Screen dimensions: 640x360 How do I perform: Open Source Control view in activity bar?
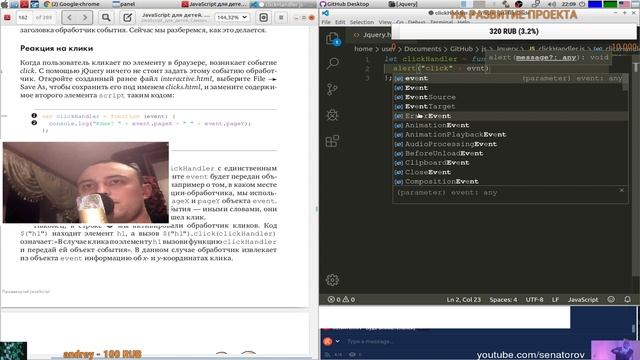332,89
